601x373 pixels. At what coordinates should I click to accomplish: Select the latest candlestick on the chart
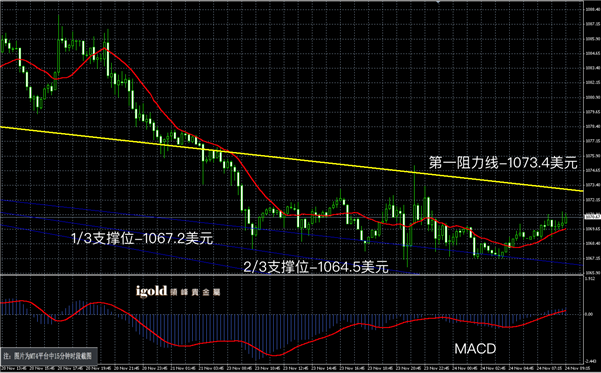[566, 219]
